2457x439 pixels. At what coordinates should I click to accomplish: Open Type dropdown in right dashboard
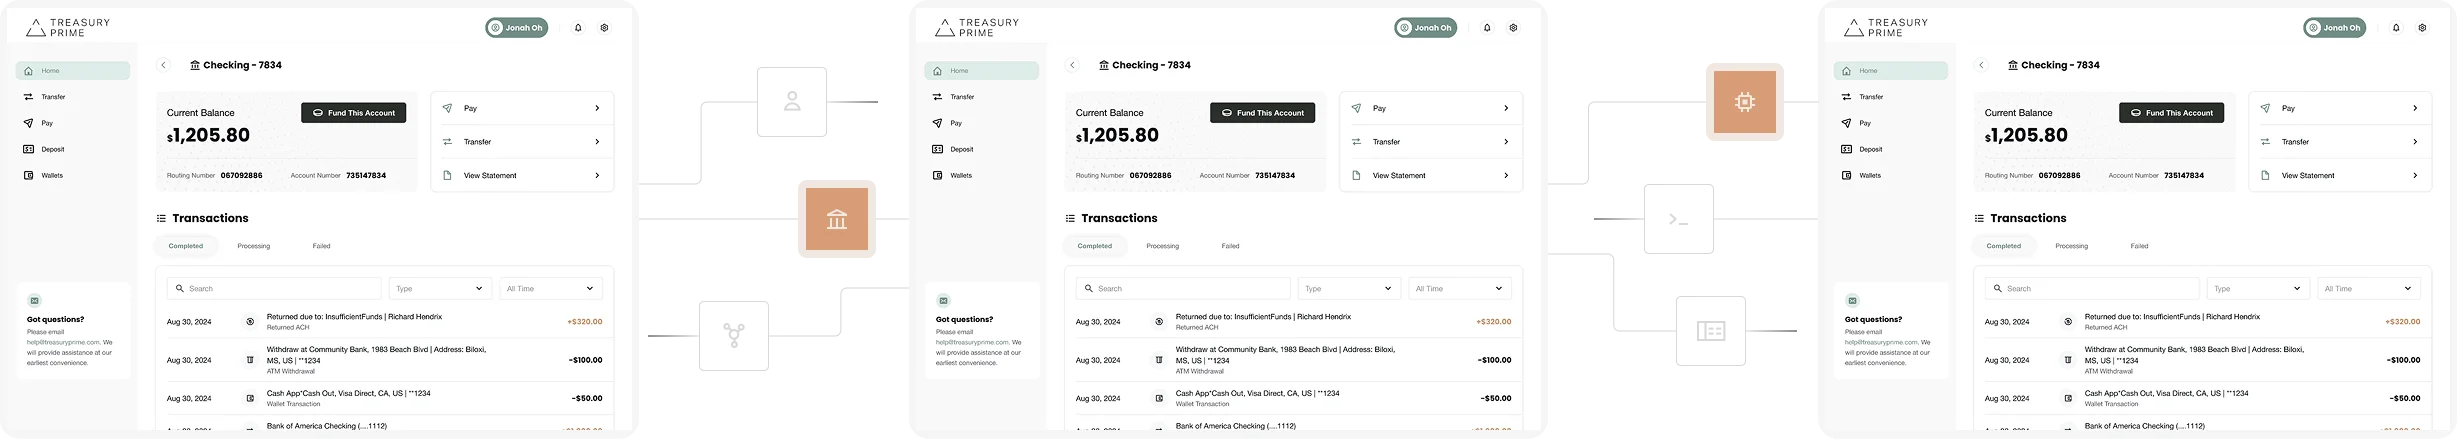pos(2258,289)
